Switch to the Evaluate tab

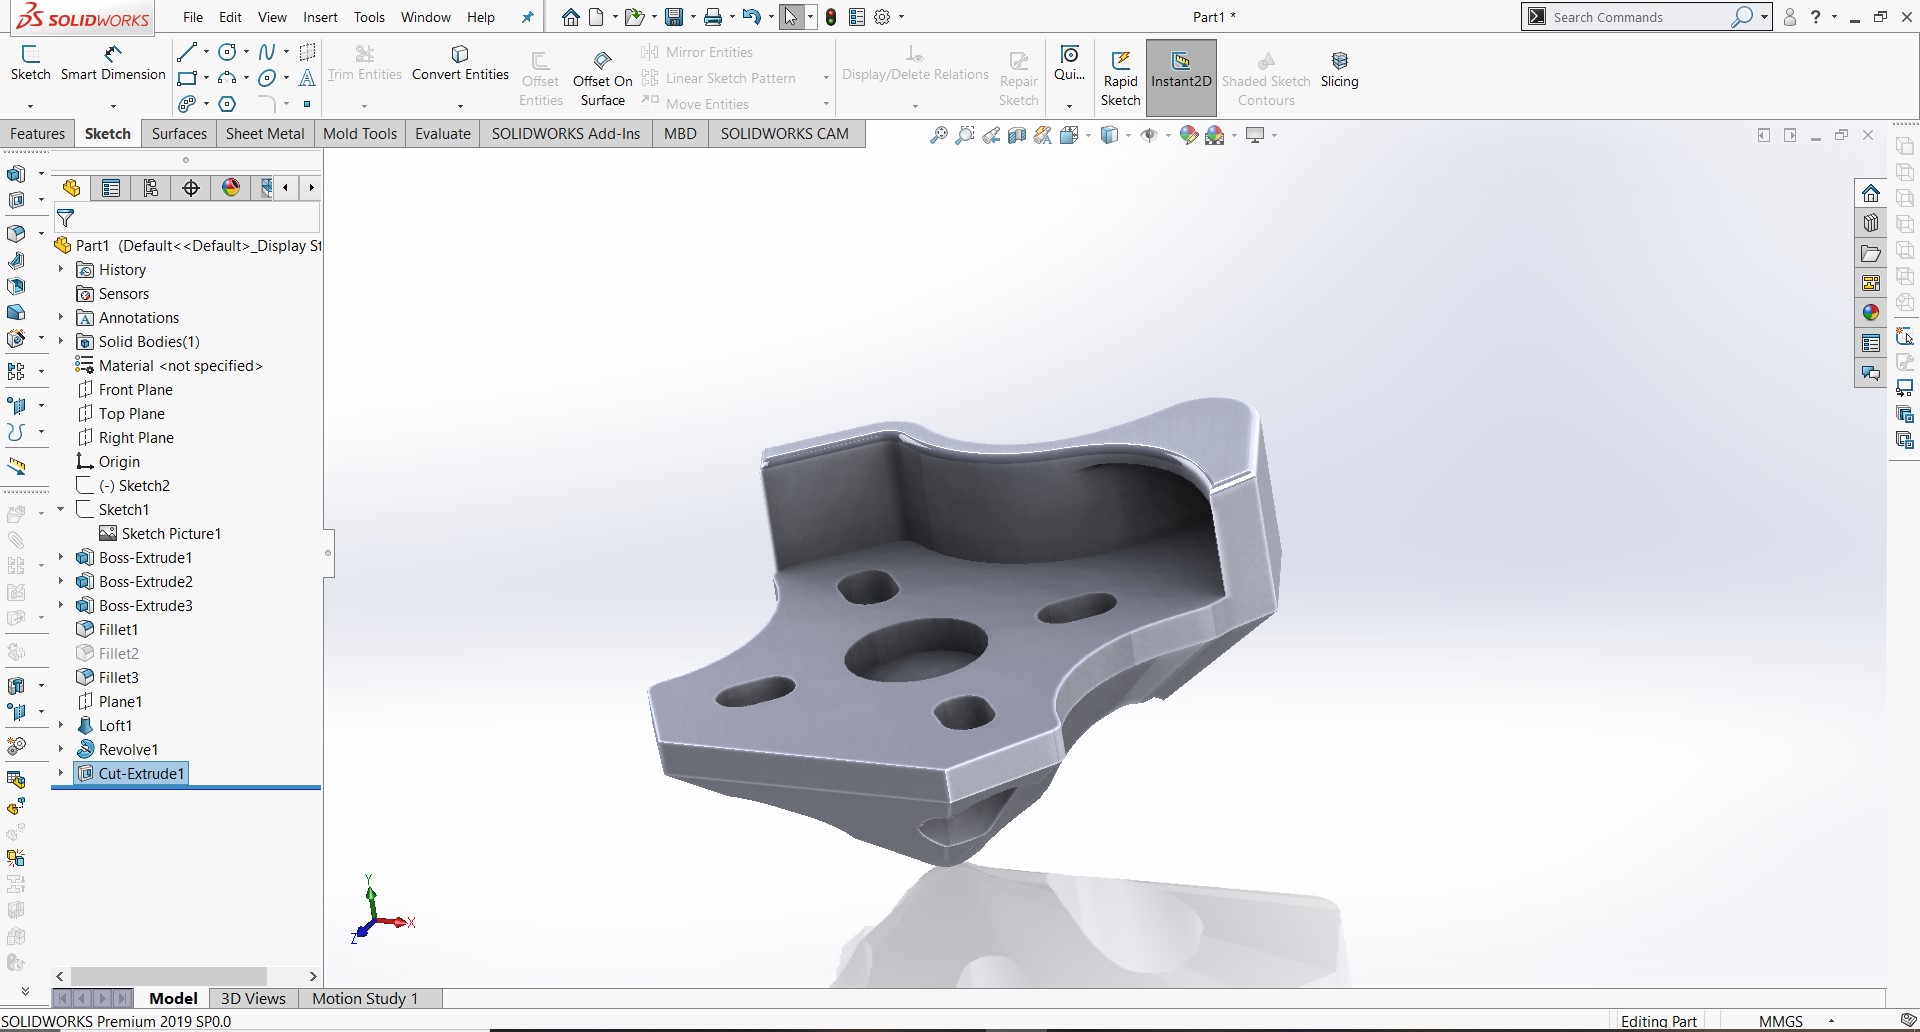pos(443,134)
